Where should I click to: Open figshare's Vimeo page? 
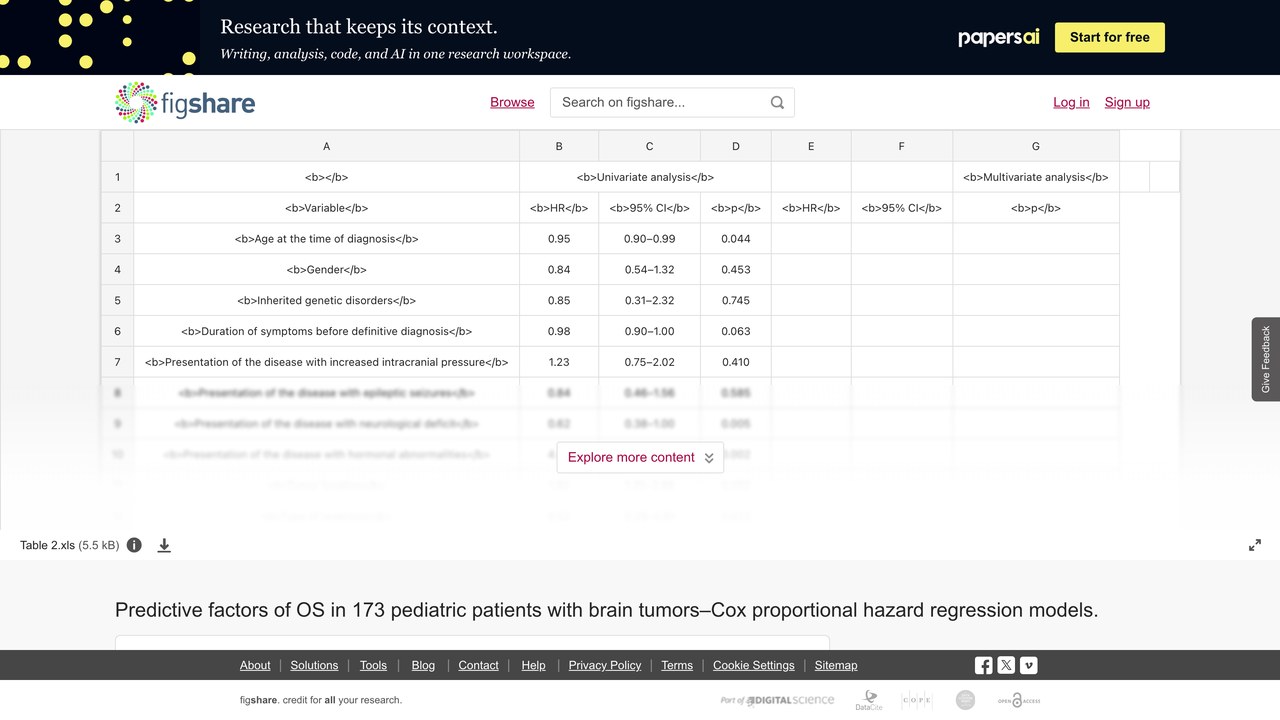1028,665
